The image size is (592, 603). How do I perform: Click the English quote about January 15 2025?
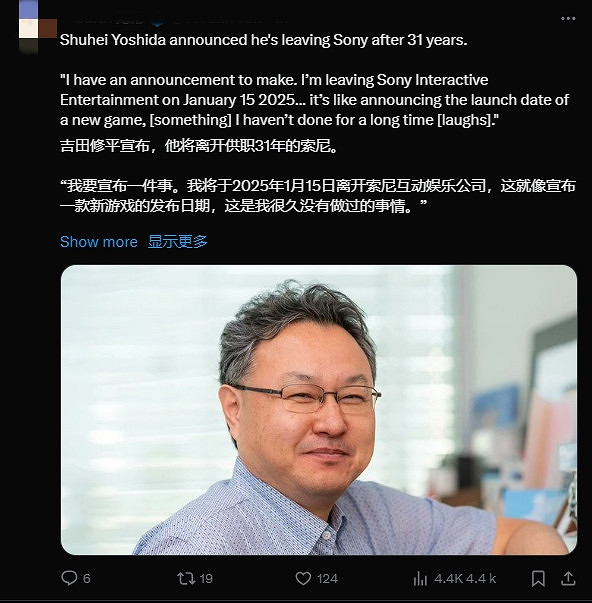314,100
